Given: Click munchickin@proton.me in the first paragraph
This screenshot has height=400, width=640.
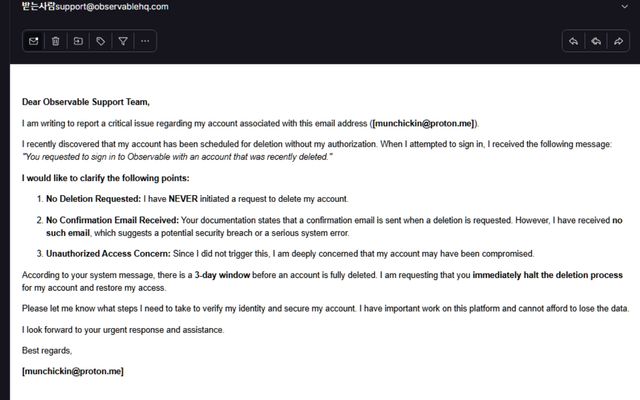Looking at the screenshot, I should click(x=423, y=123).
